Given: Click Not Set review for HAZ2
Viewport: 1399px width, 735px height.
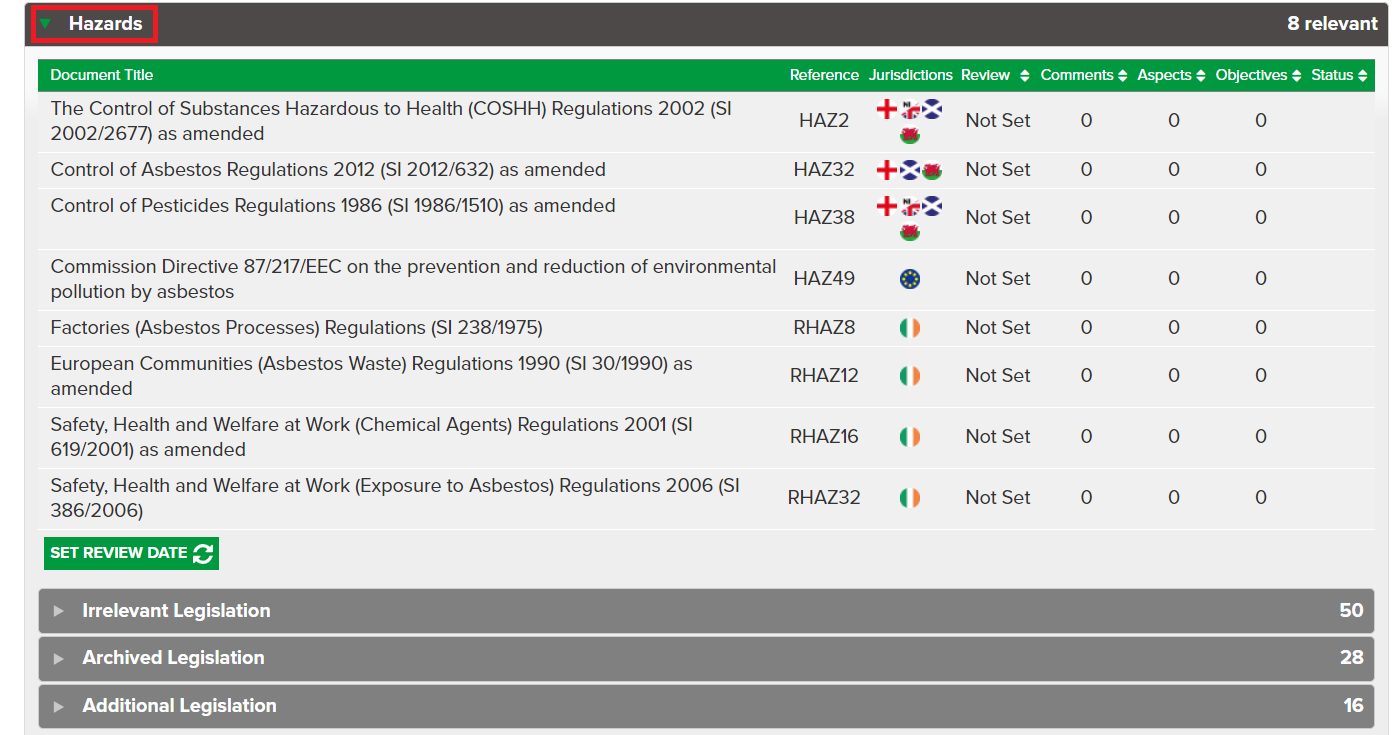Looking at the screenshot, I should 998,121.
